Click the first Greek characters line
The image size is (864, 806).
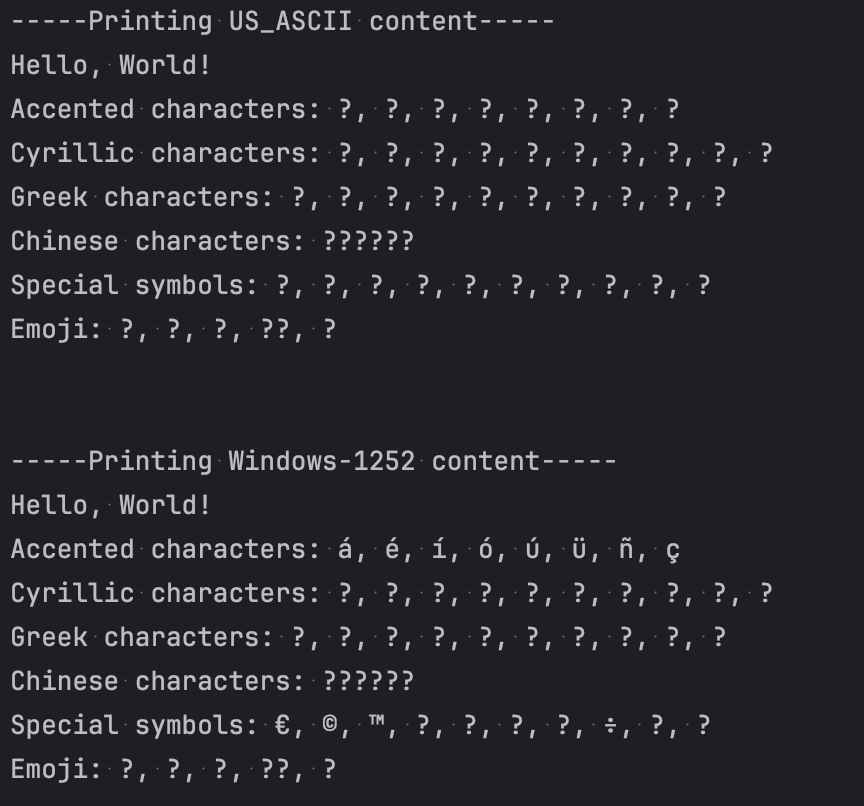369,197
